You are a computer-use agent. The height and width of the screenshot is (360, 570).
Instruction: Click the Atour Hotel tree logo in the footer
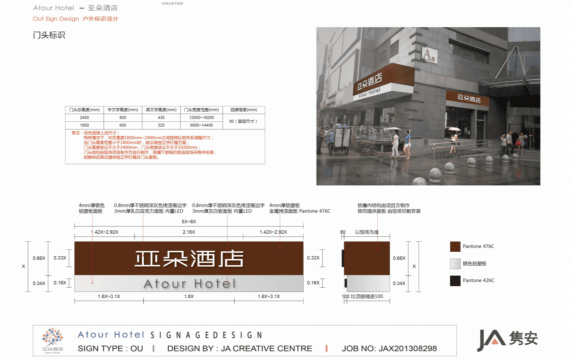pyautogui.click(x=53, y=340)
